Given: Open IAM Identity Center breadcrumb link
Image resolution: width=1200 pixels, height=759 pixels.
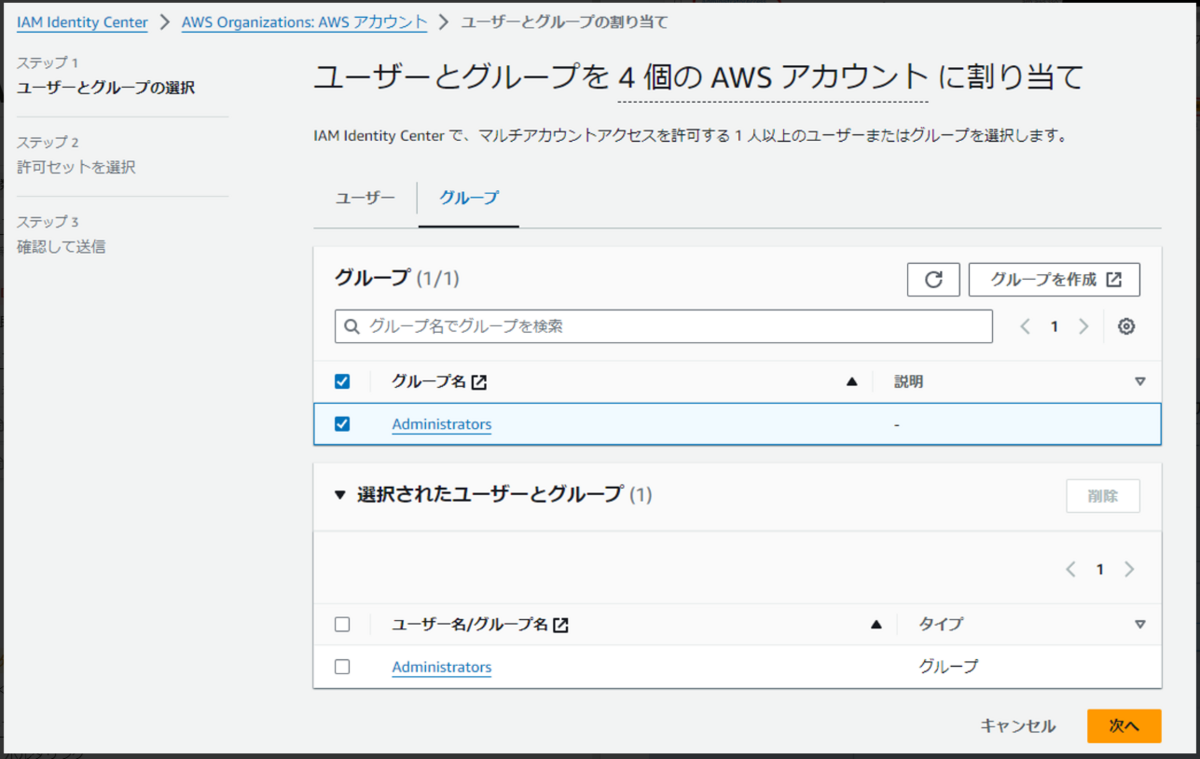Looking at the screenshot, I should (82, 22).
